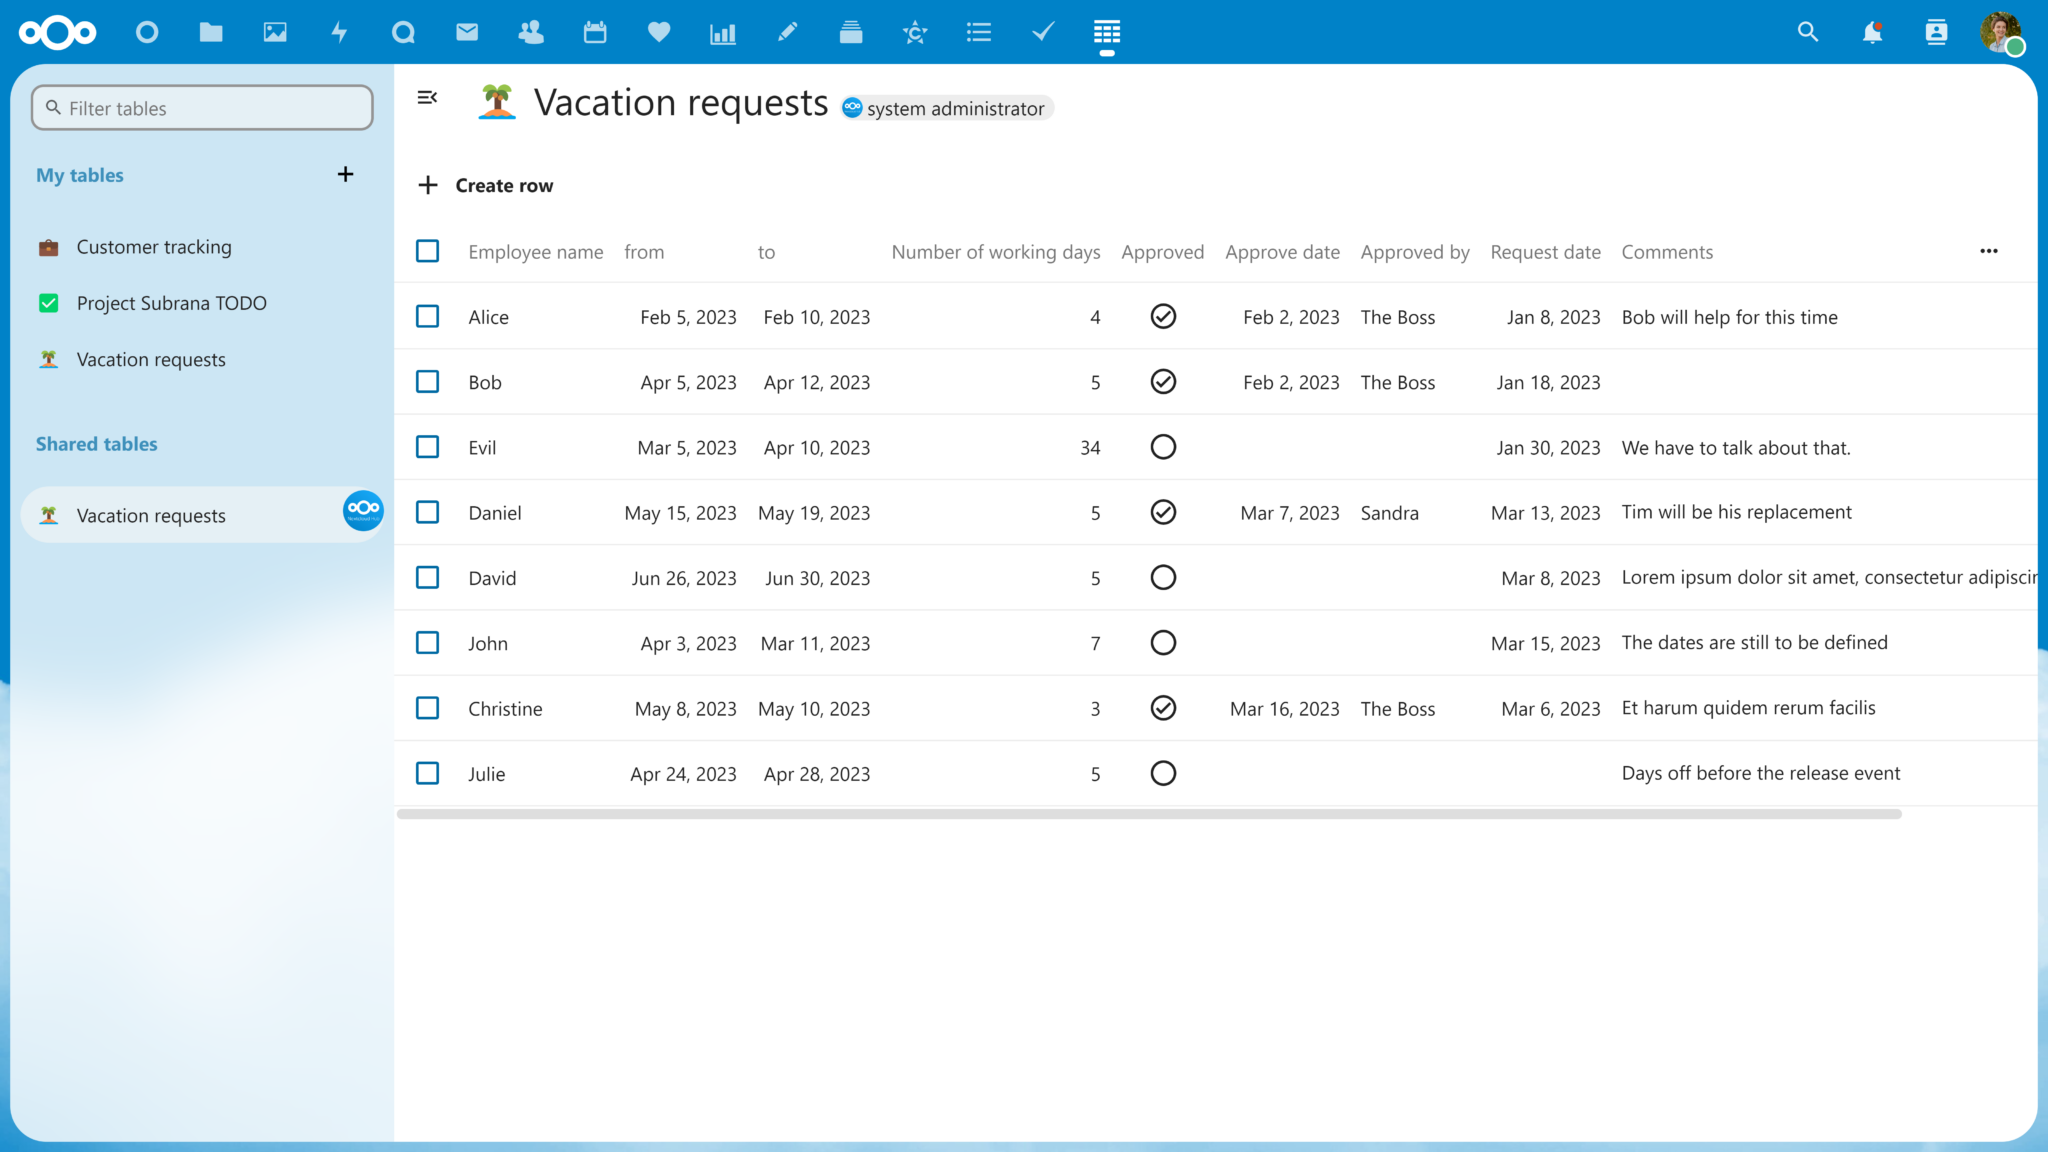Screen dimensions: 2048x1152
Task: Open the Tables app grid icon
Action: pyautogui.click(x=1107, y=31)
